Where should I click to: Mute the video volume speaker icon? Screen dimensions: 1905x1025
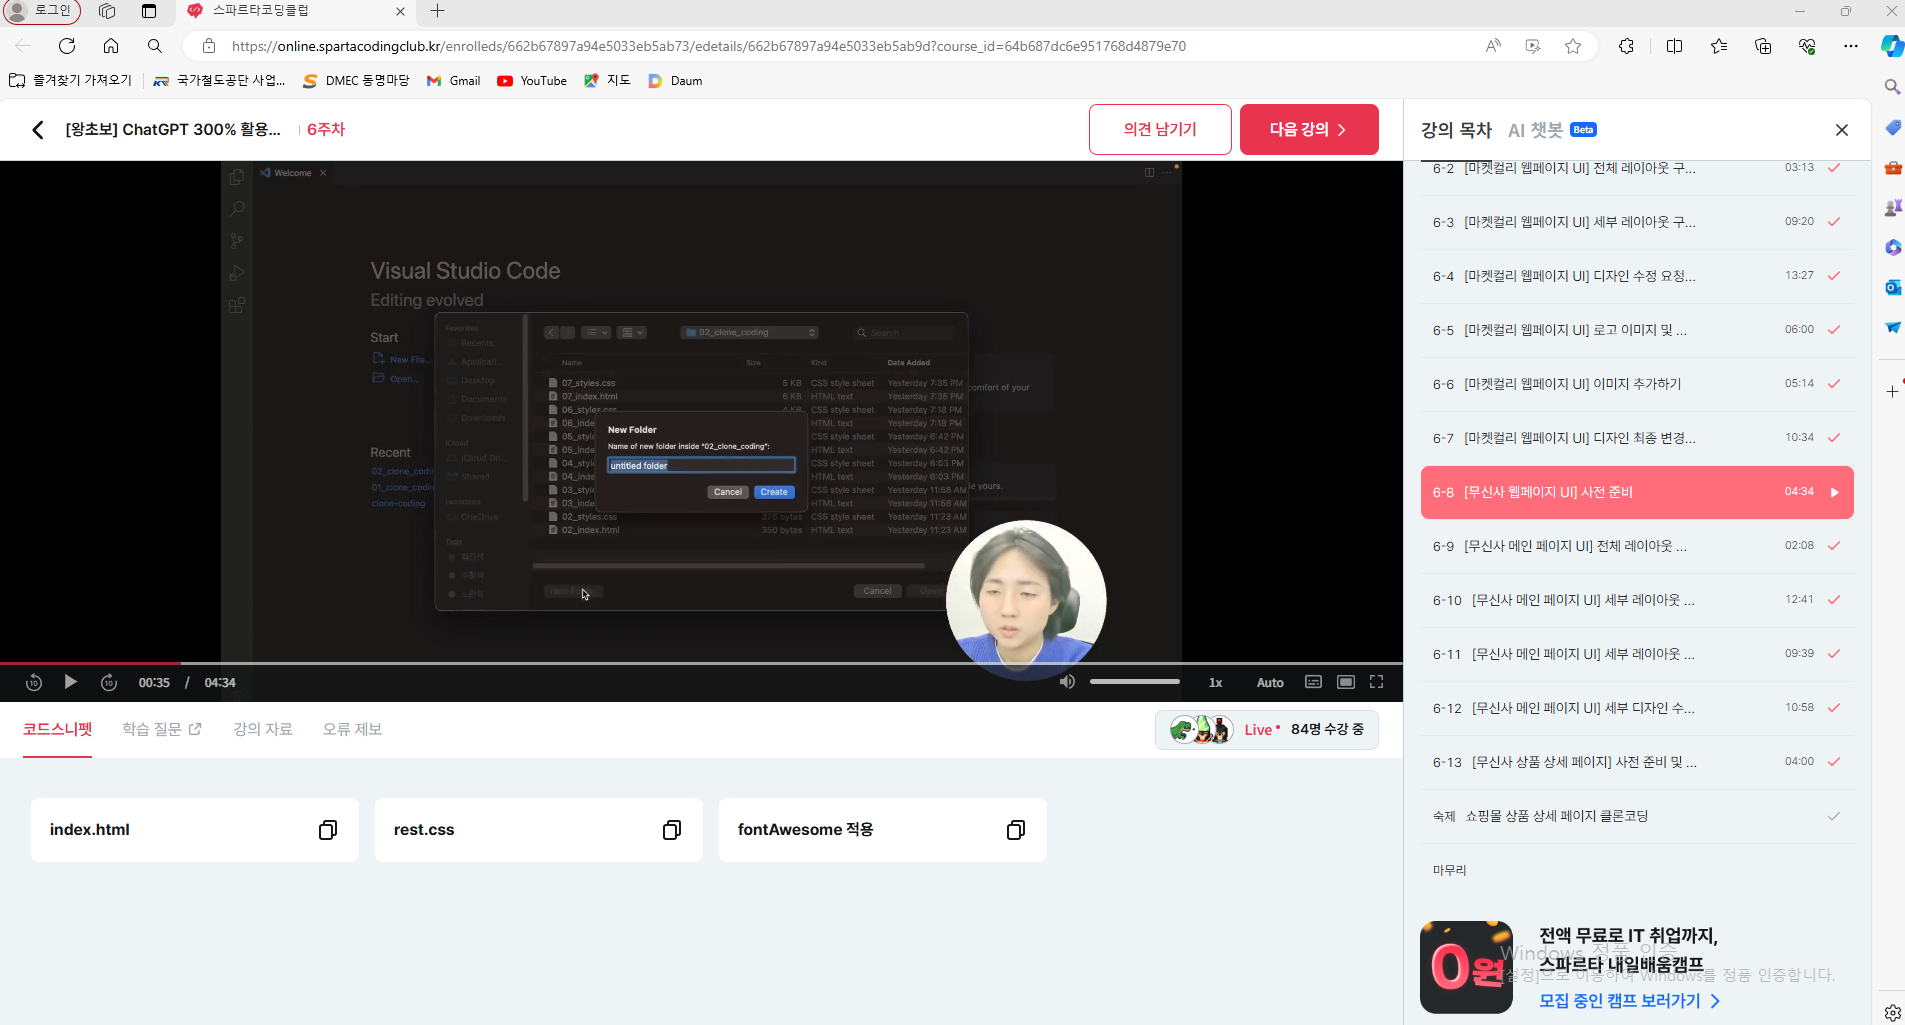1067,682
